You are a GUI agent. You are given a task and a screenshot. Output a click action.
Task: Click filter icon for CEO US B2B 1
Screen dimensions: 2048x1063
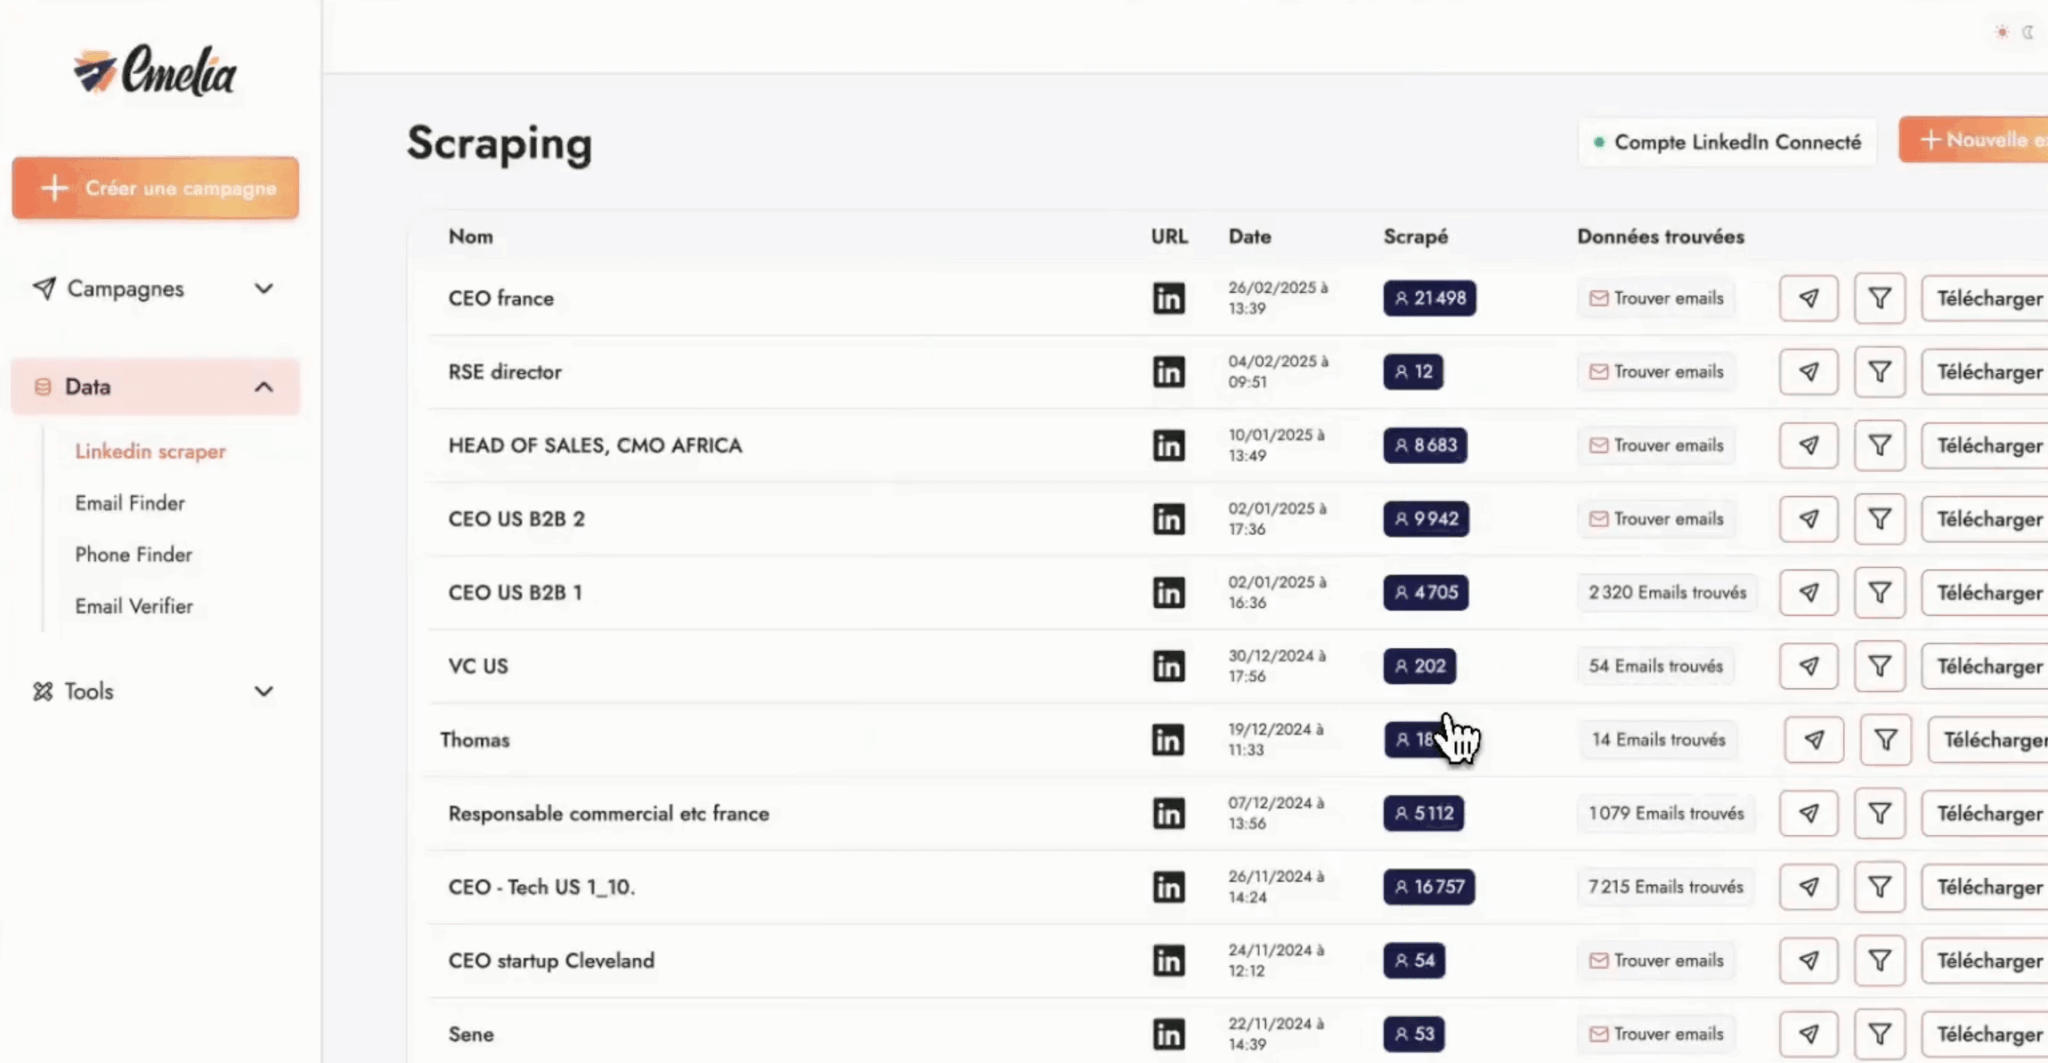point(1879,593)
